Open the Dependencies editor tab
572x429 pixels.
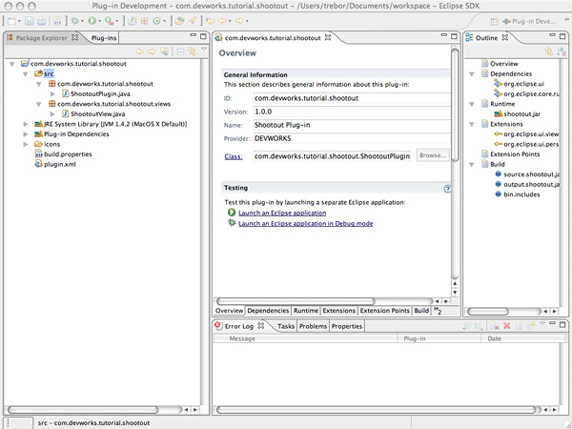[268, 311]
